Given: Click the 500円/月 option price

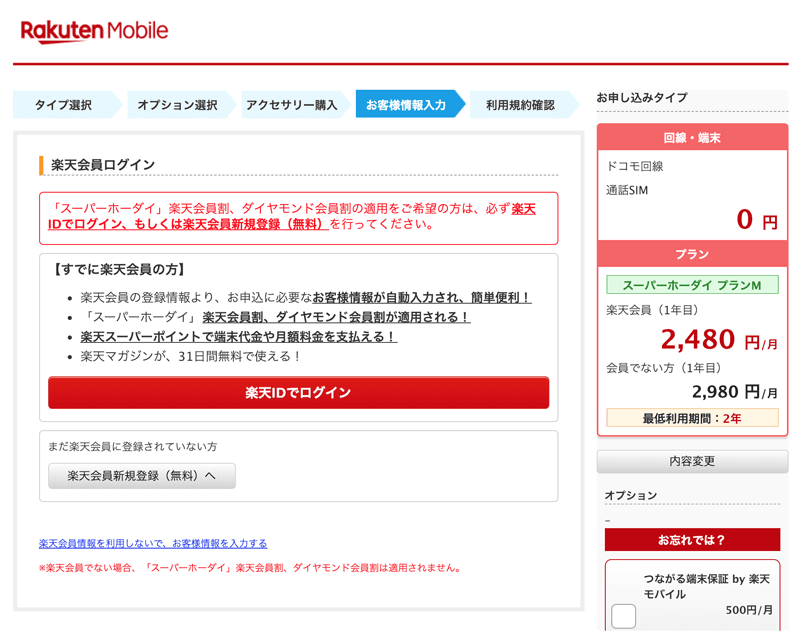Looking at the screenshot, I should pyautogui.click(x=749, y=610).
